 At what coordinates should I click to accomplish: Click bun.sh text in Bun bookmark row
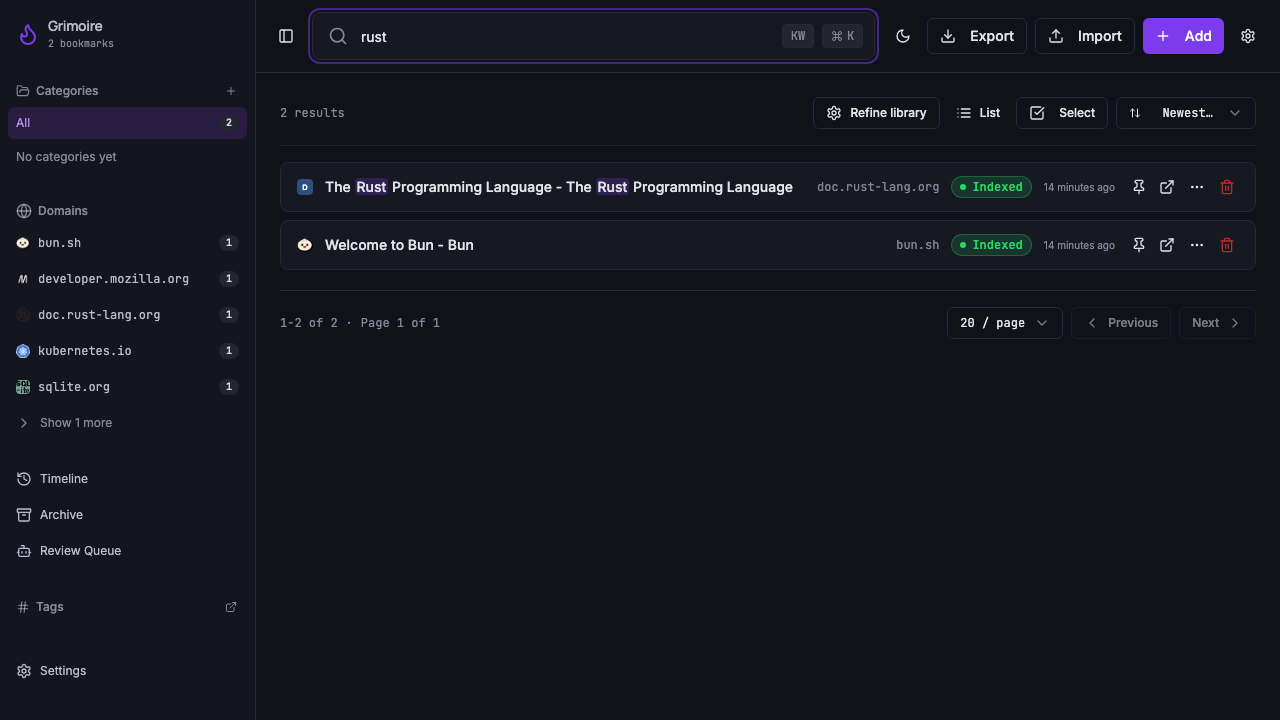[918, 245]
